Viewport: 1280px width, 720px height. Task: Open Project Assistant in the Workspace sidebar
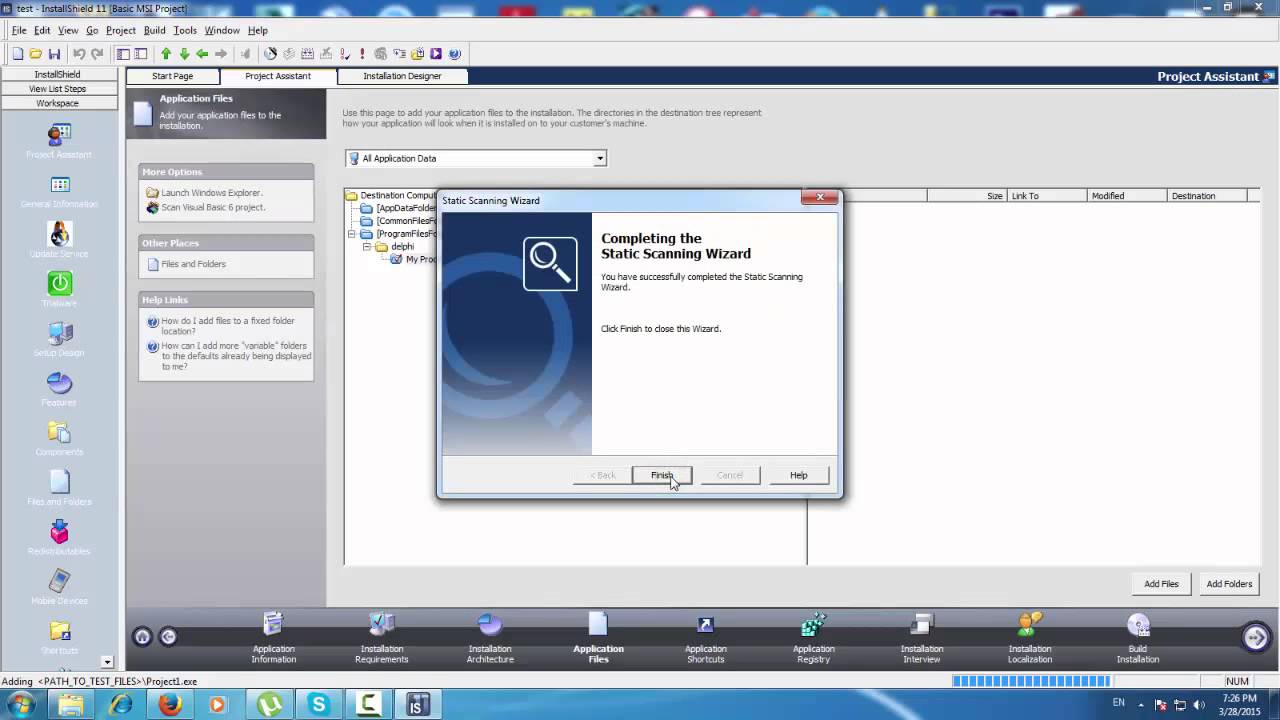pos(59,141)
